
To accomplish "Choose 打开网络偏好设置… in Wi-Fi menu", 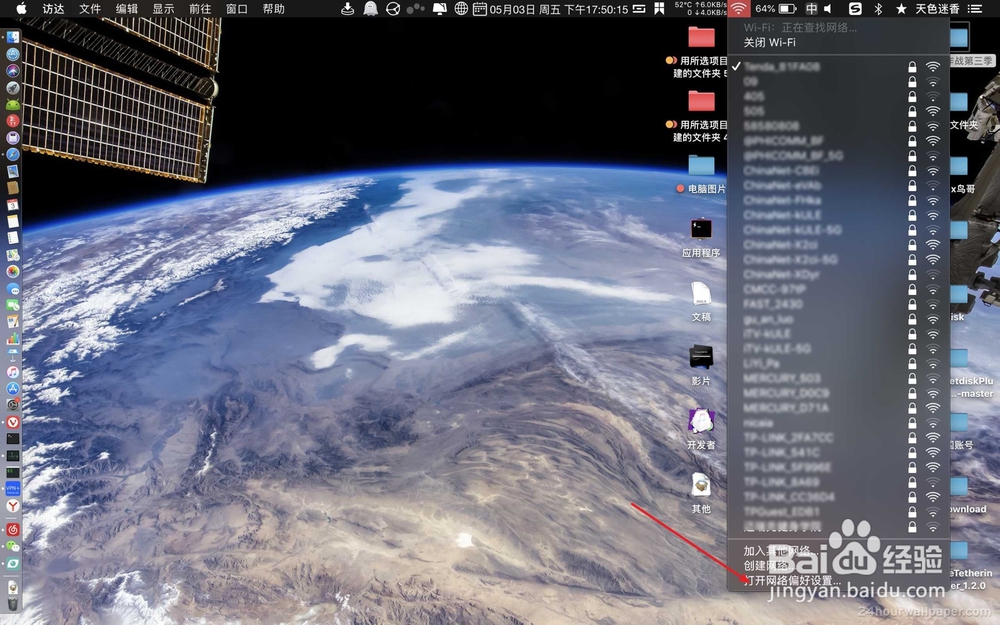I will (838, 580).
